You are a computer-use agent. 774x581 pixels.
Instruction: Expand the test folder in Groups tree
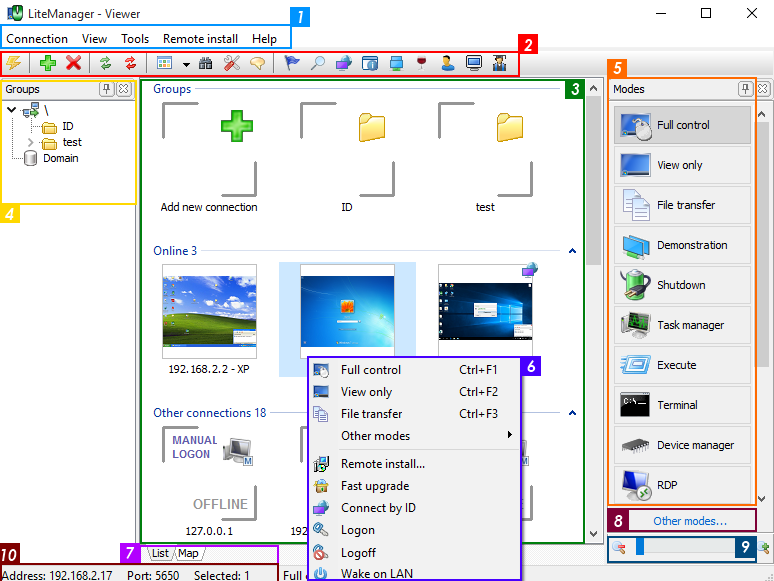(31, 143)
